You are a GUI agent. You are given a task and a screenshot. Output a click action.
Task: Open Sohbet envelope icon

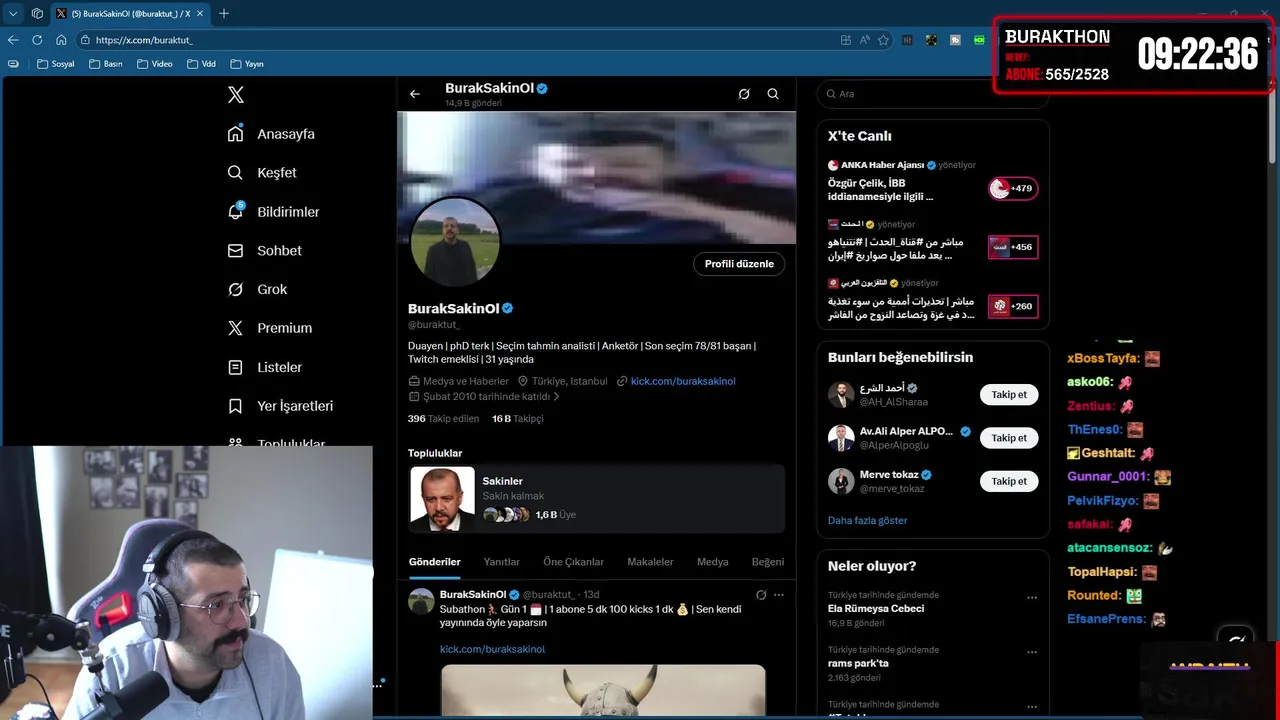click(x=235, y=251)
